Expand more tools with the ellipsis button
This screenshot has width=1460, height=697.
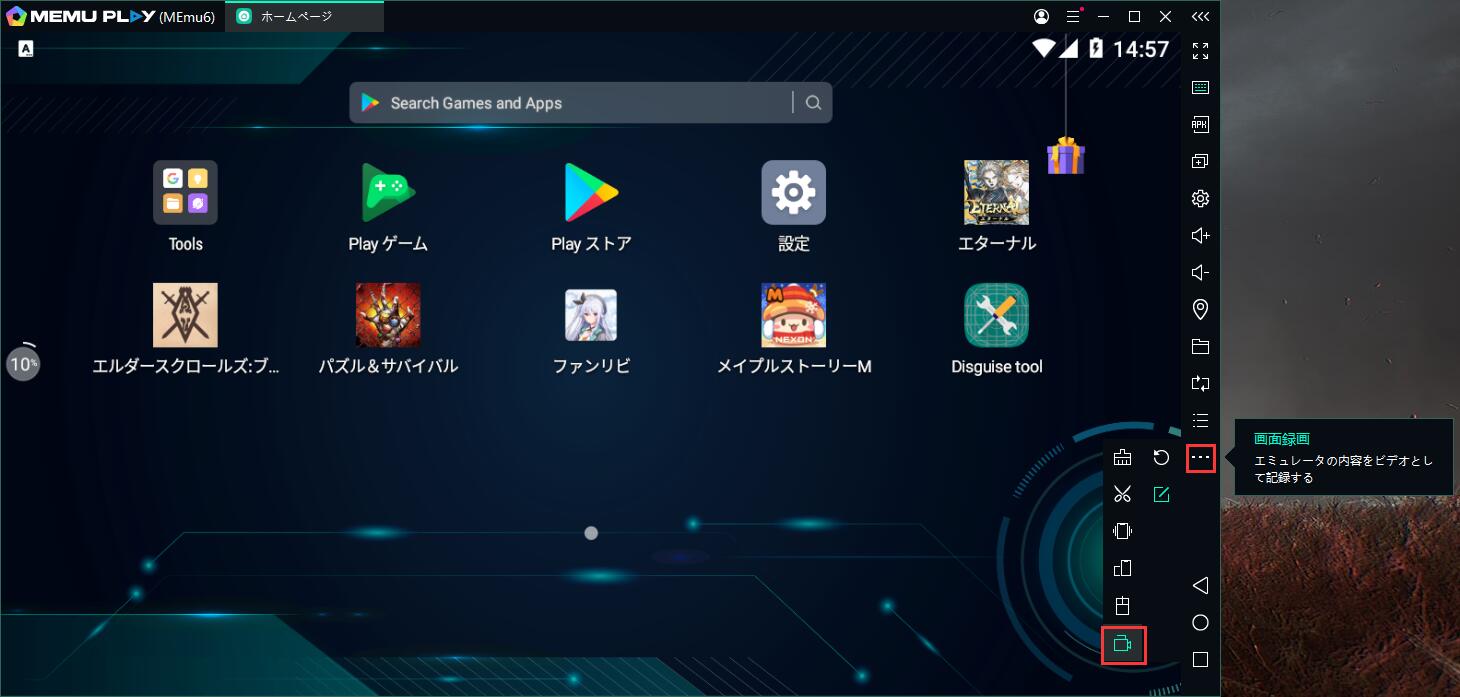click(1199, 457)
